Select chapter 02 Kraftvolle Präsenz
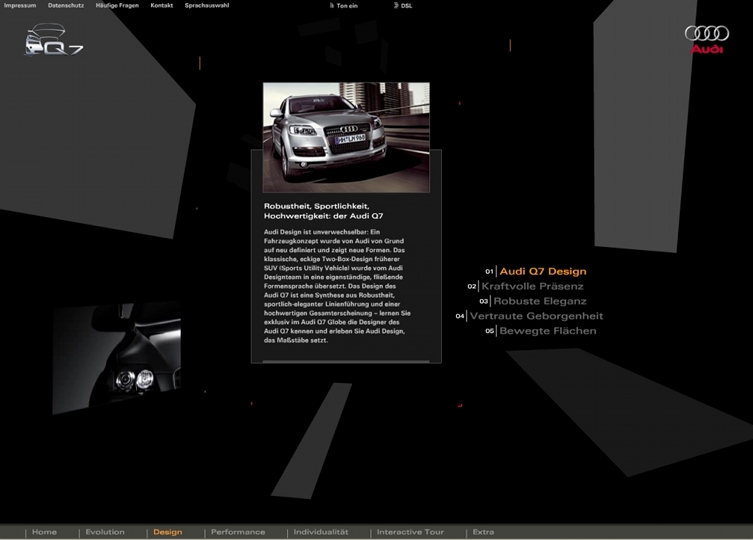Viewport: 753px width, 540px height. pos(532,286)
